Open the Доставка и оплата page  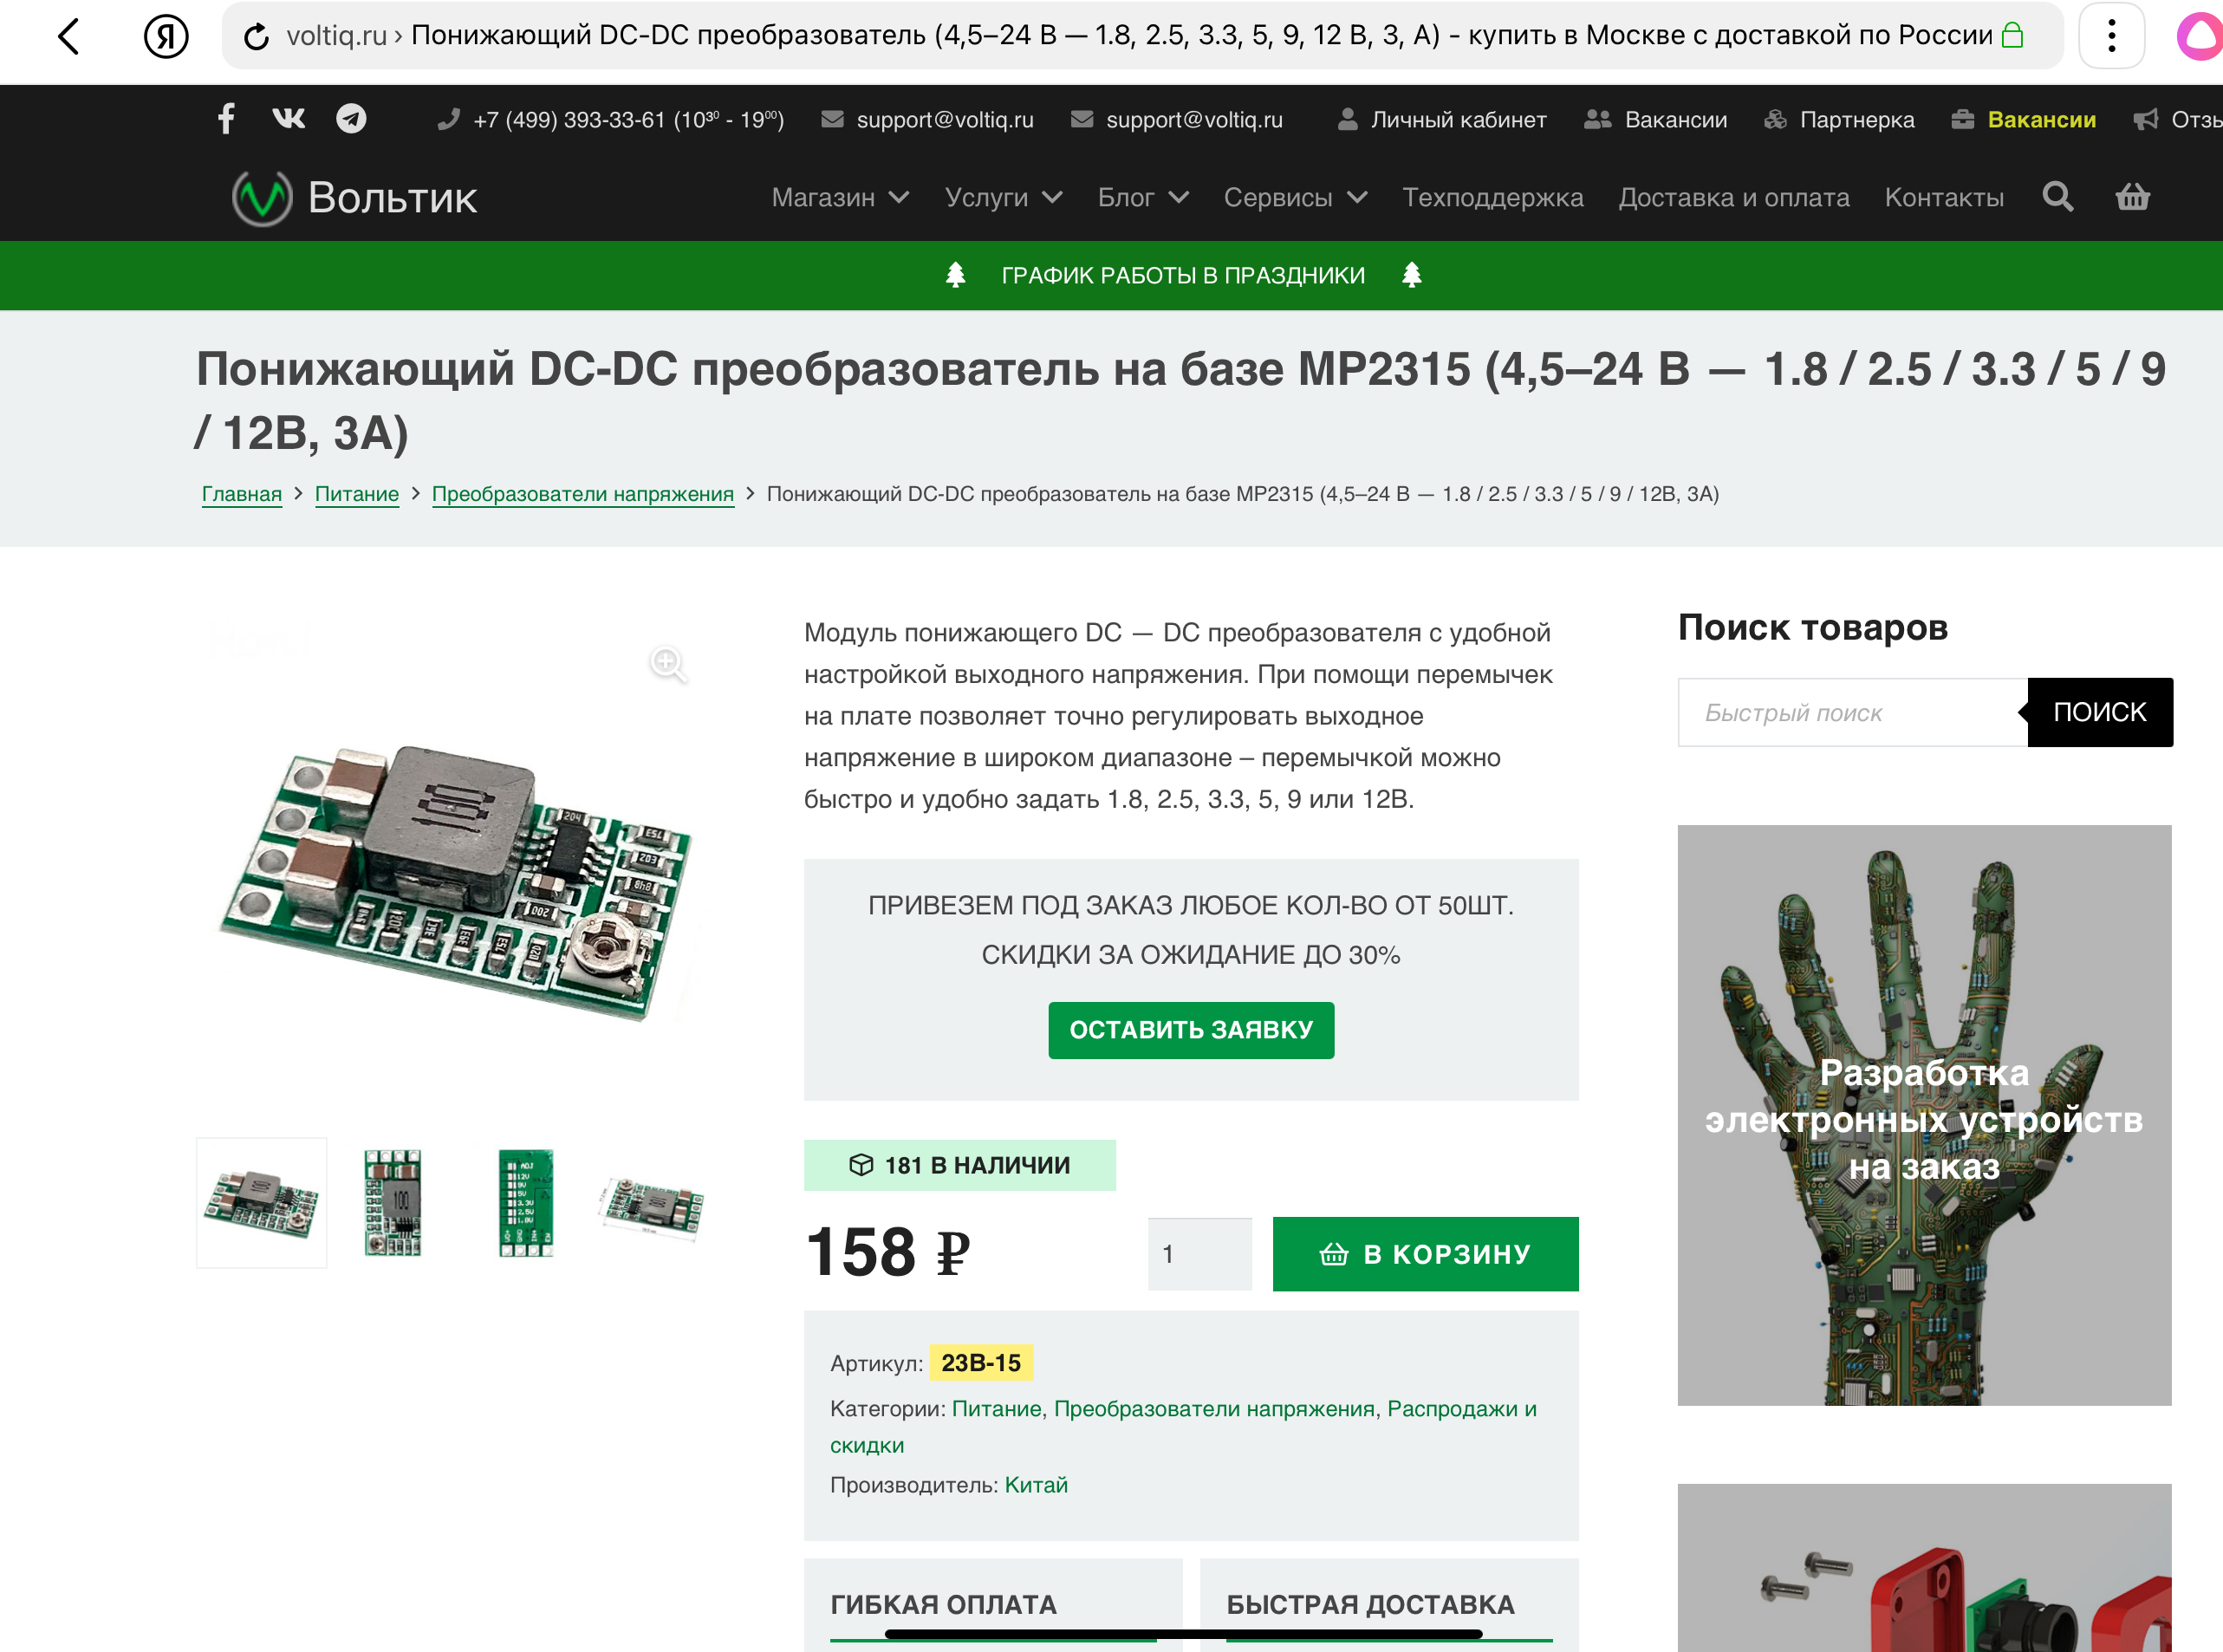pos(1733,197)
